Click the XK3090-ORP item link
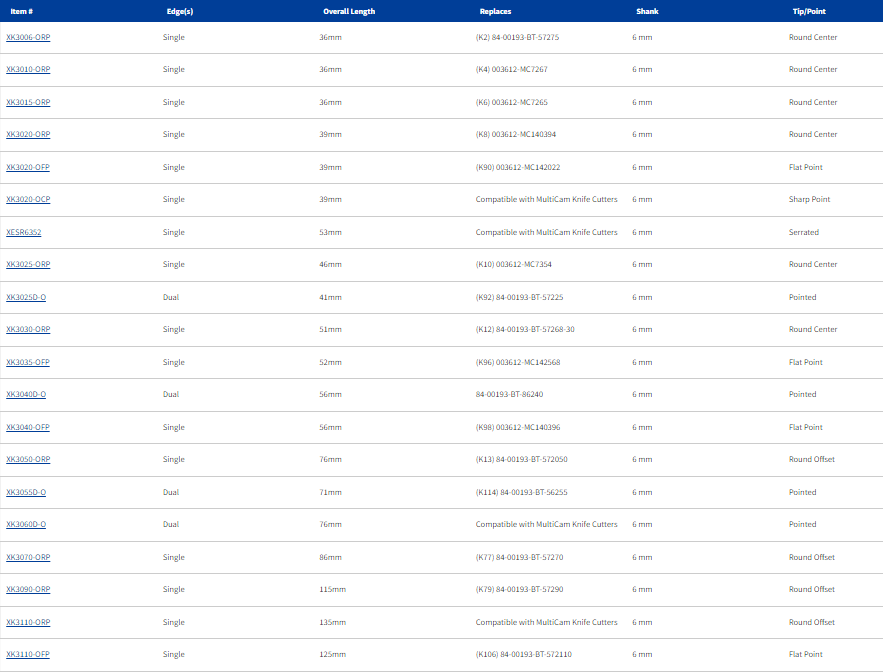 28,590
